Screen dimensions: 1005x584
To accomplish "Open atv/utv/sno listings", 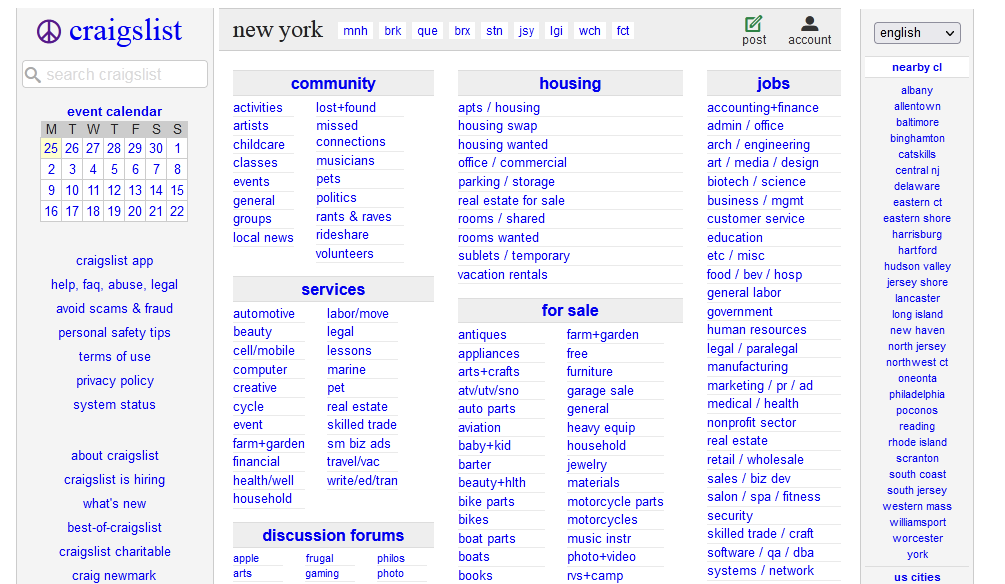I will pyautogui.click(x=488, y=390).
